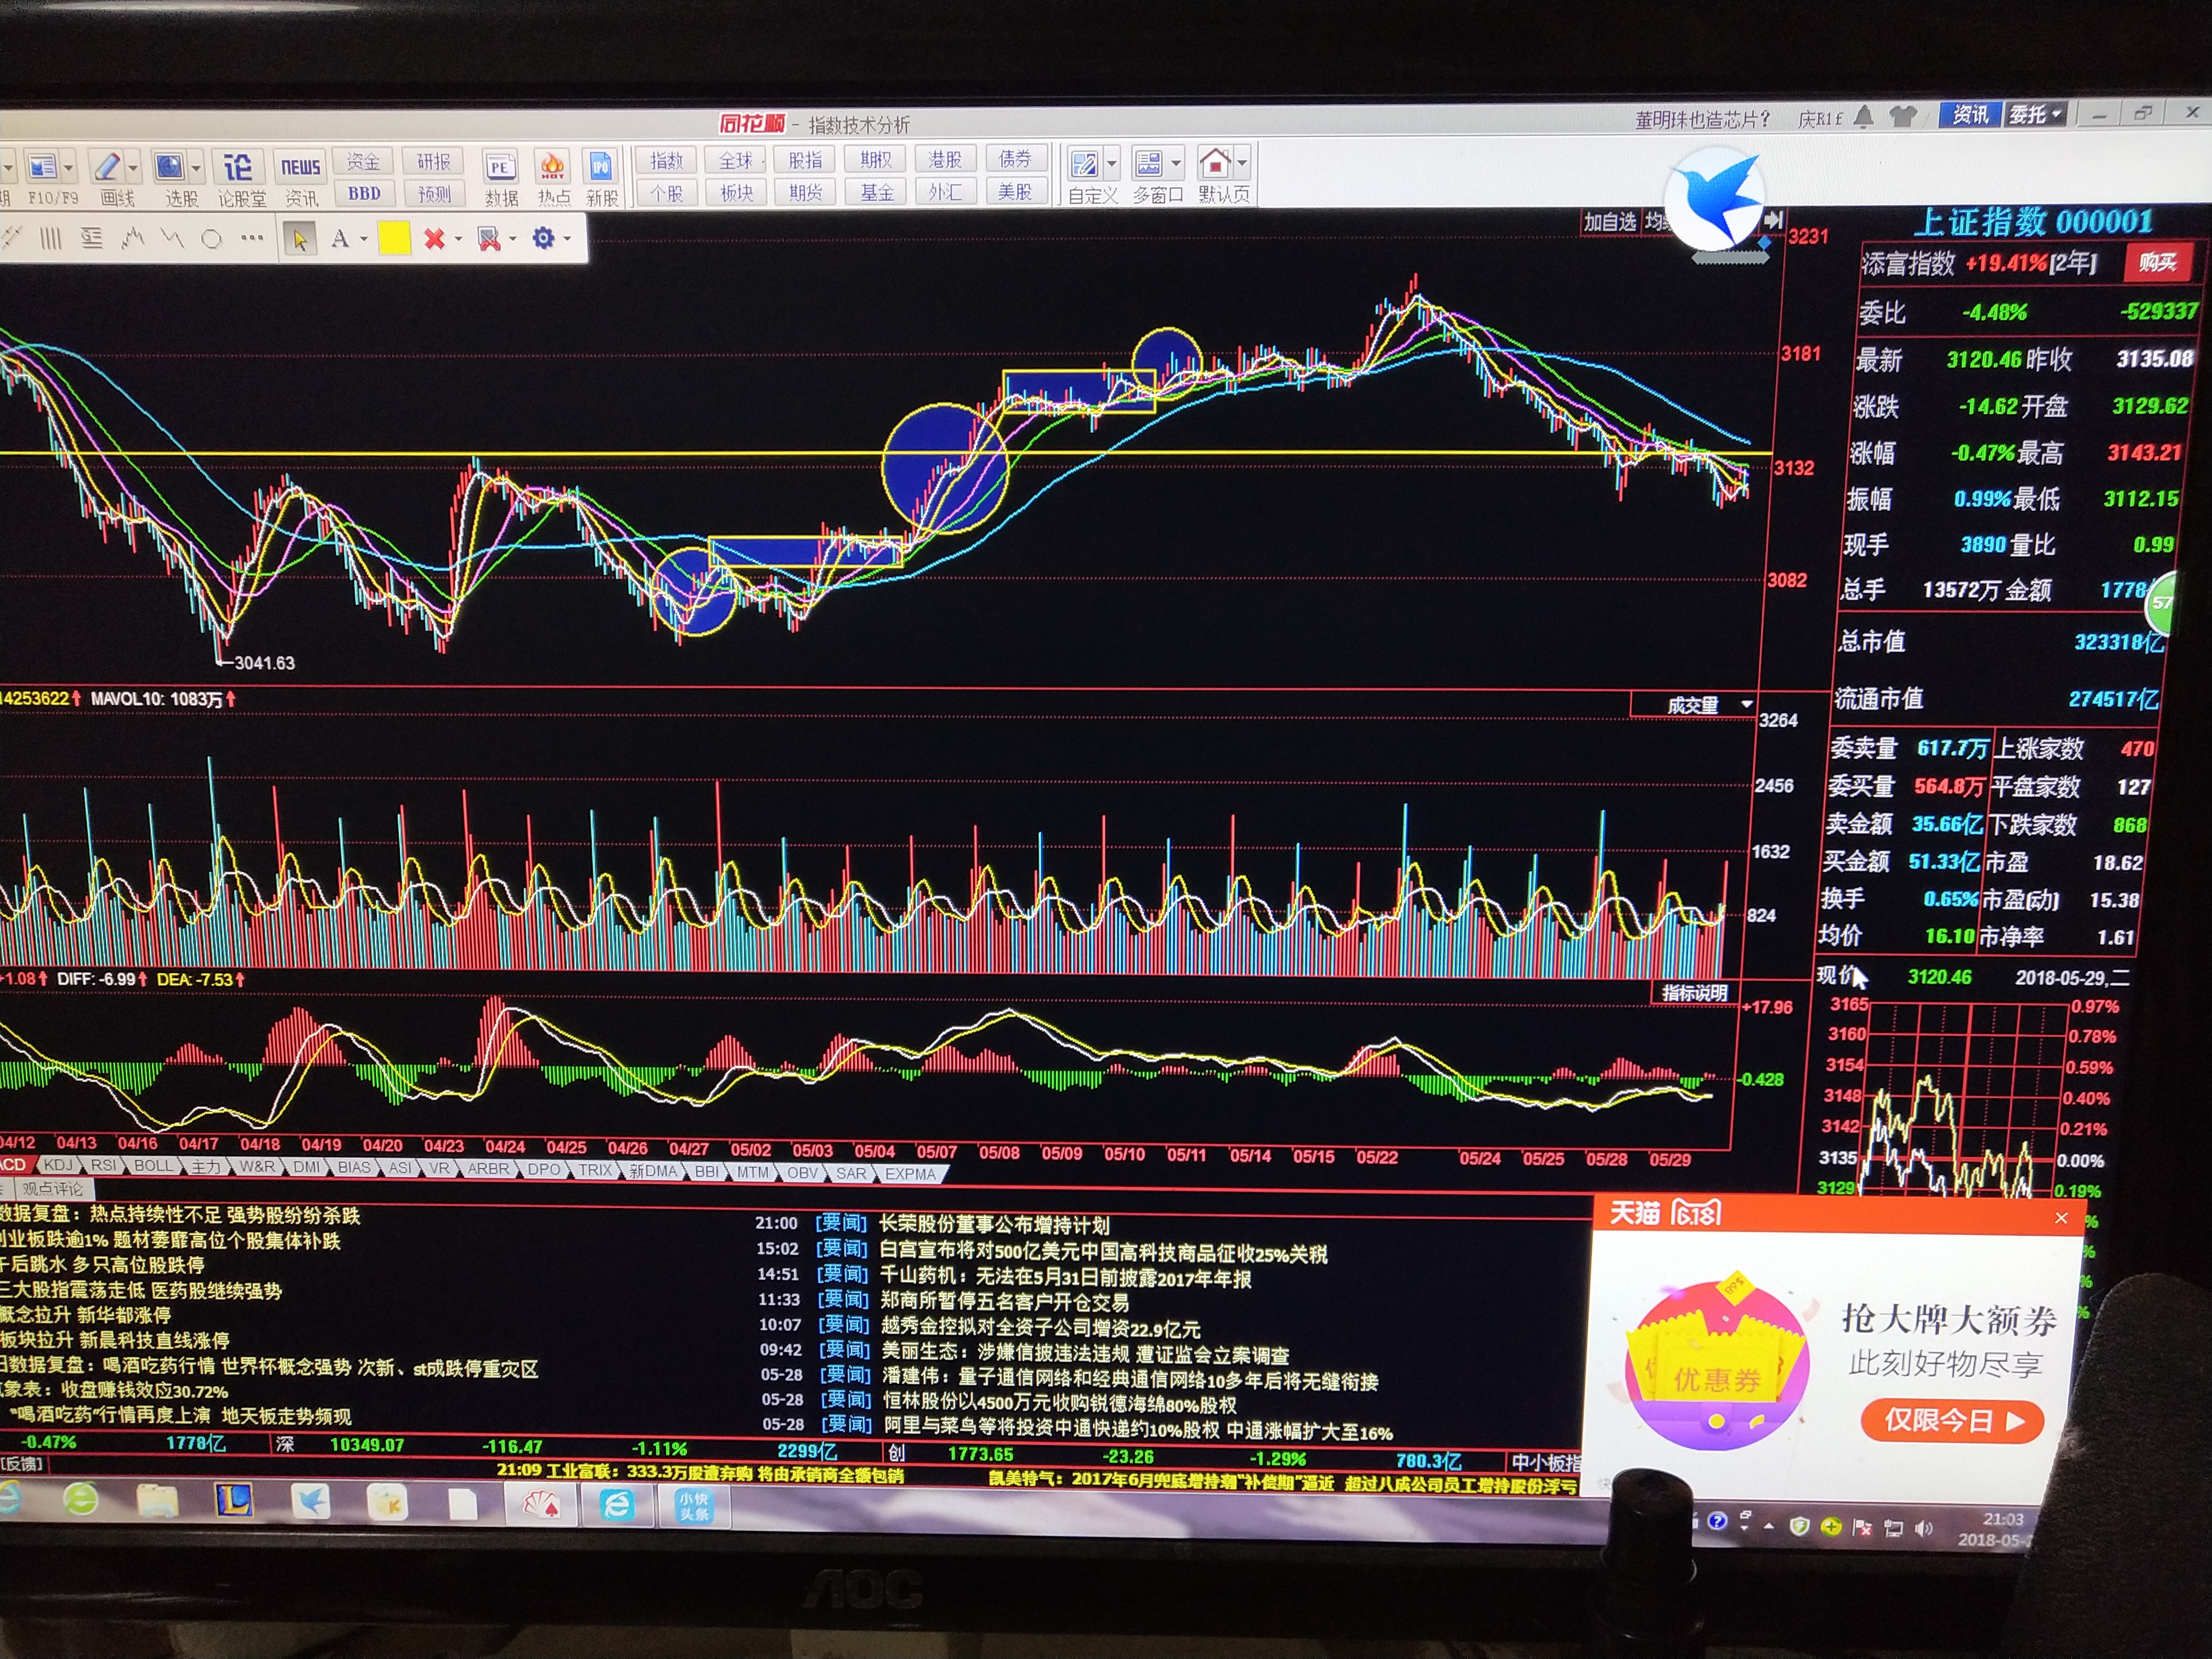Image resolution: width=2212 pixels, height=1659 pixels.
Task: Click the red 购买 button
Action: coord(2157,263)
